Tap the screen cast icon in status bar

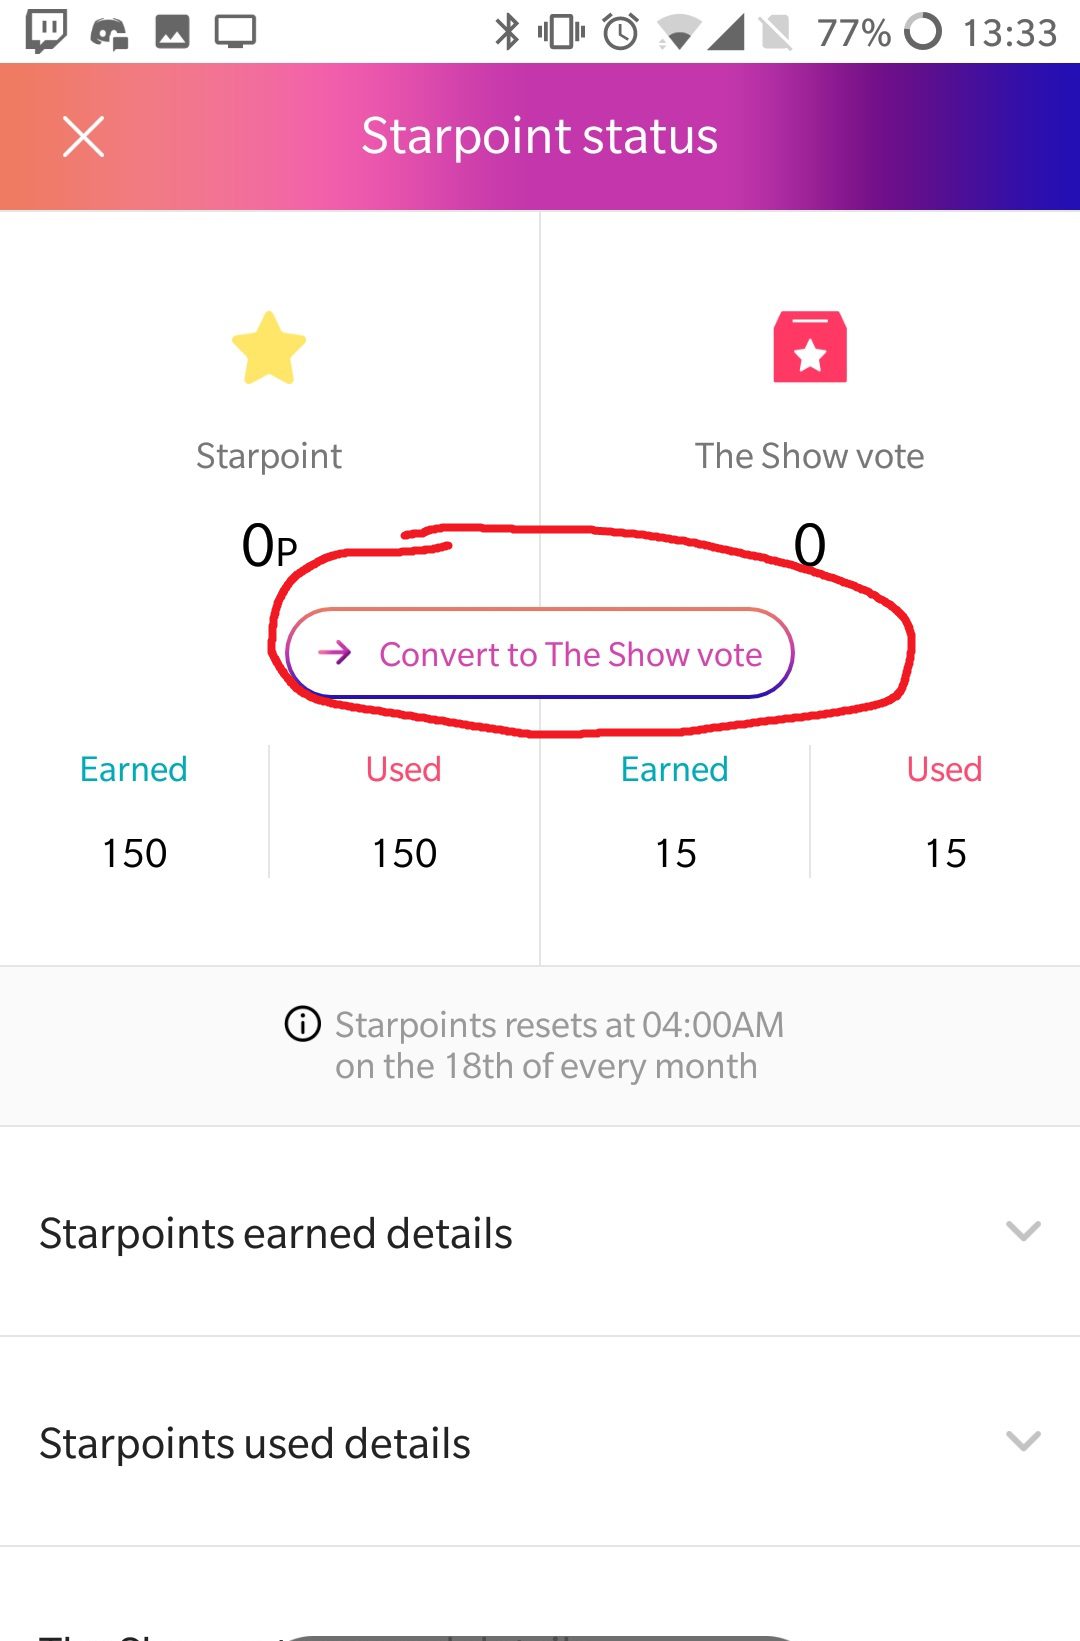click(x=236, y=32)
